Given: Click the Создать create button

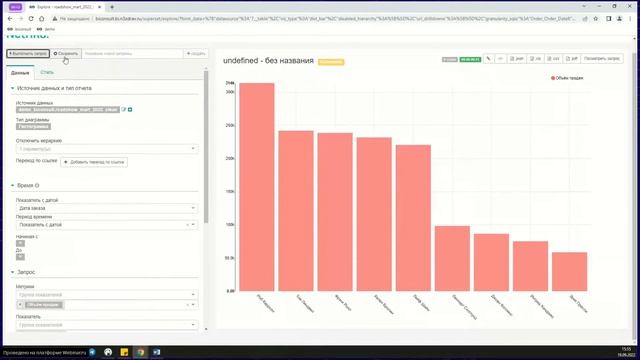Looking at the screenshot, I should 196,53.
